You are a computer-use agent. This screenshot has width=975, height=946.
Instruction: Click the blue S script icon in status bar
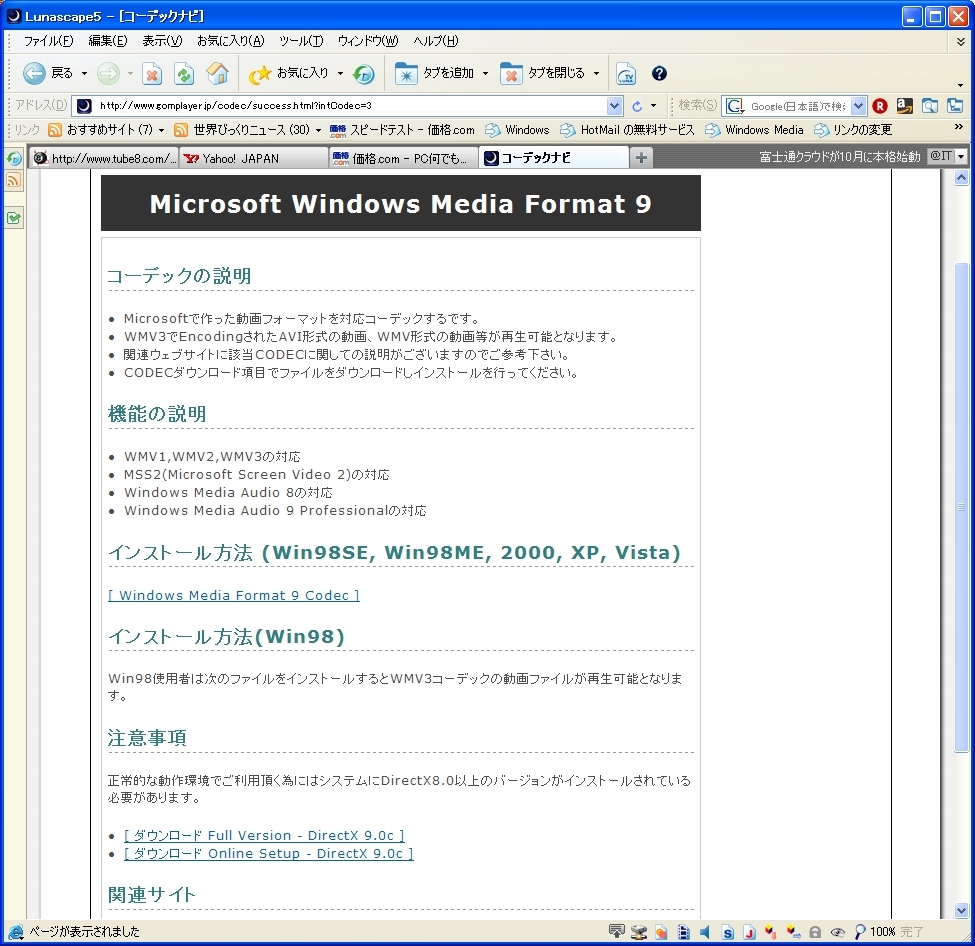[728, 932]
